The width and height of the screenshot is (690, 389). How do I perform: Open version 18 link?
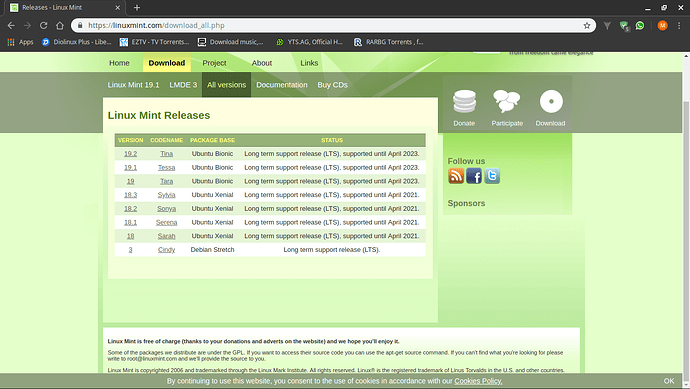click(x=130, y=236)
